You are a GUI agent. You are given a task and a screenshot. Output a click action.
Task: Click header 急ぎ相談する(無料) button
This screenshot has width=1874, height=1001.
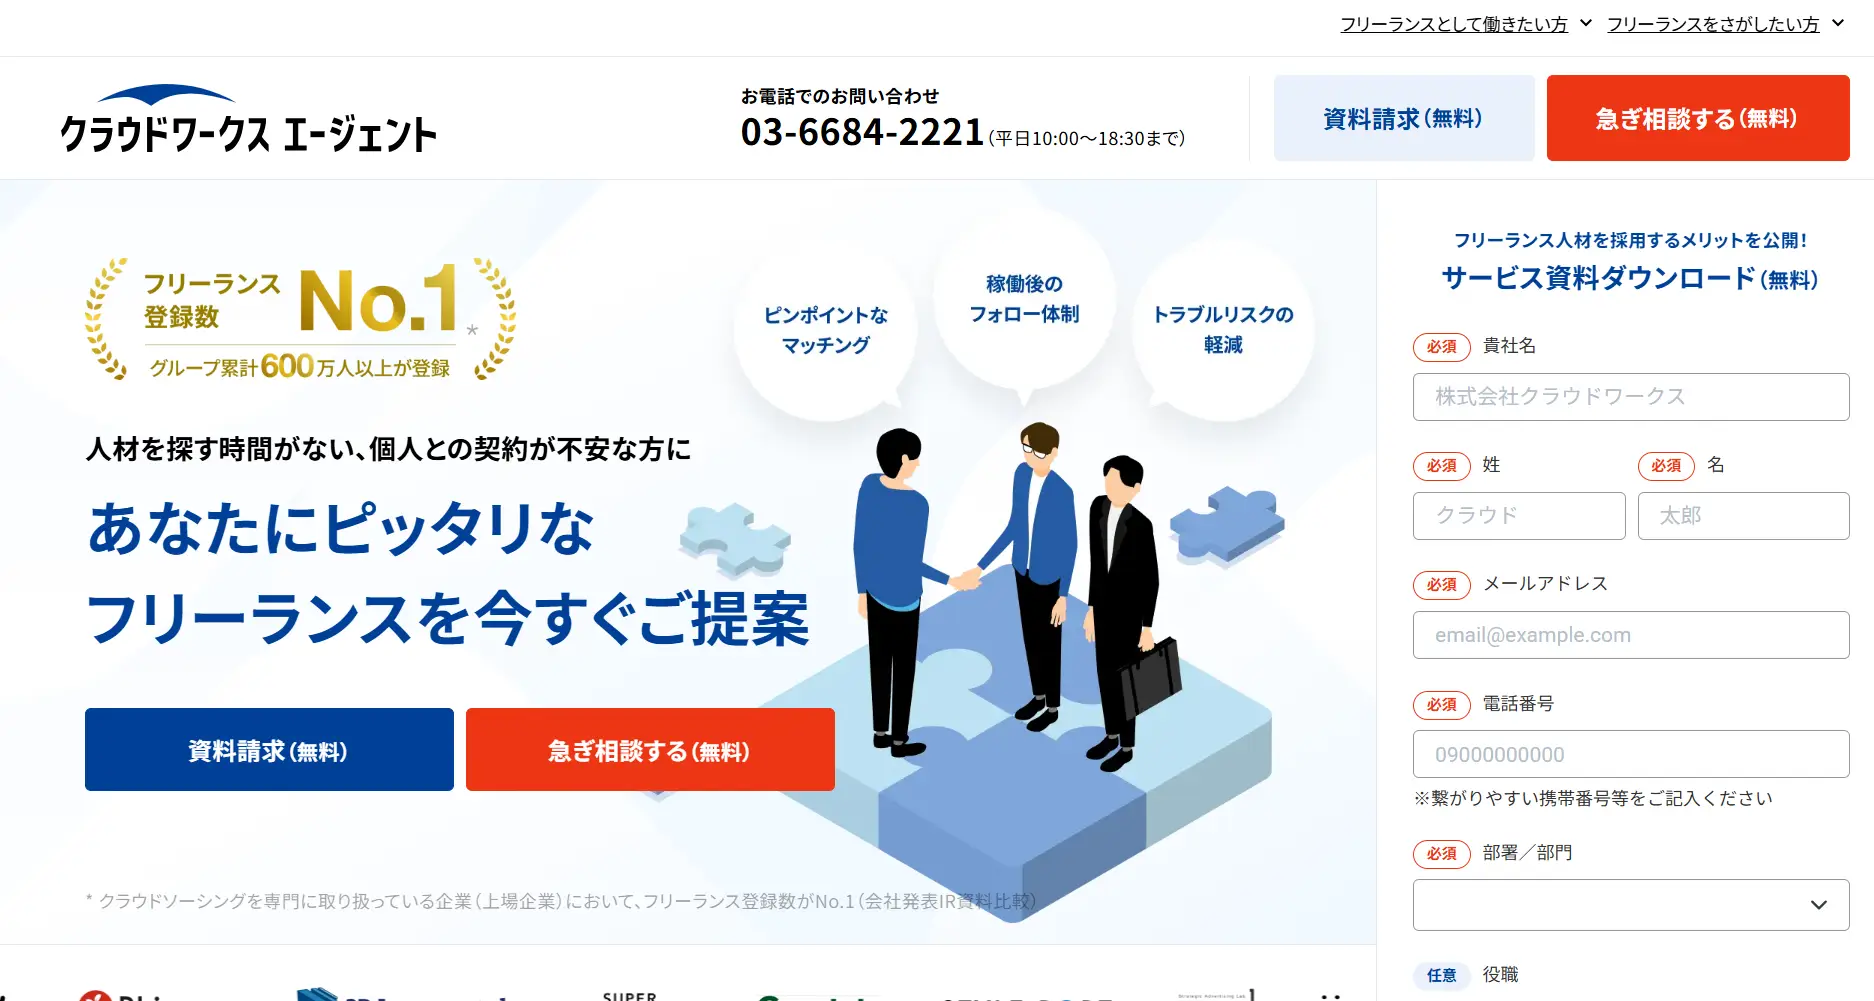(x=1698, y=118)
